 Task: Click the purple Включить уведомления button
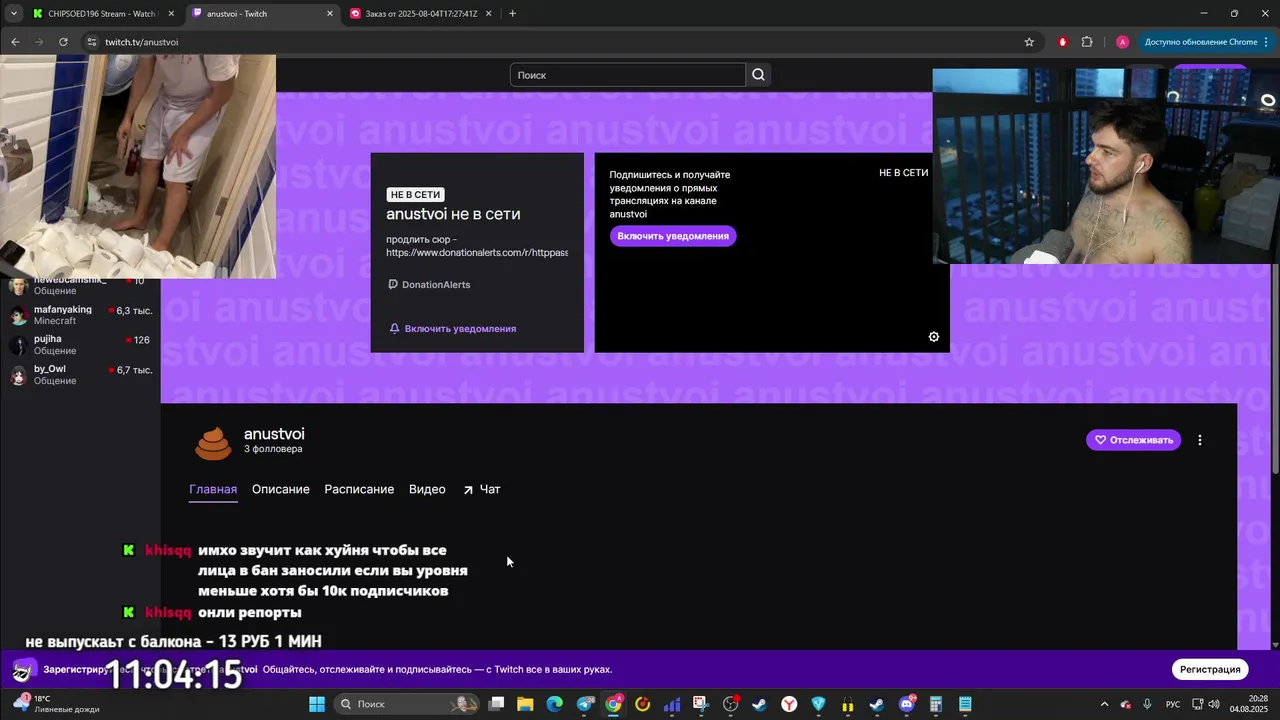(x=673, y=236)
